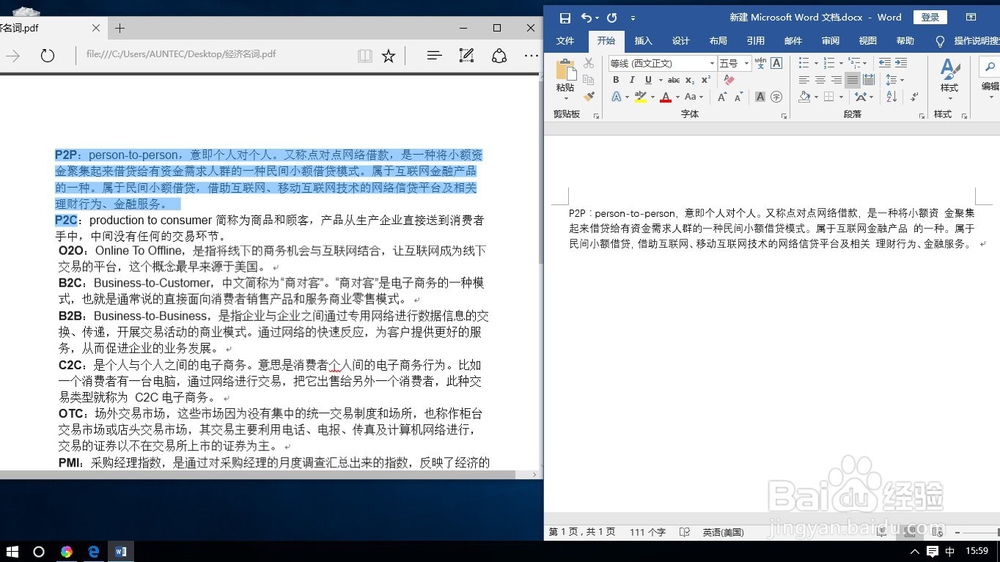
Task: Open the Change Case Aa dropdown
Action: point(693,97)
